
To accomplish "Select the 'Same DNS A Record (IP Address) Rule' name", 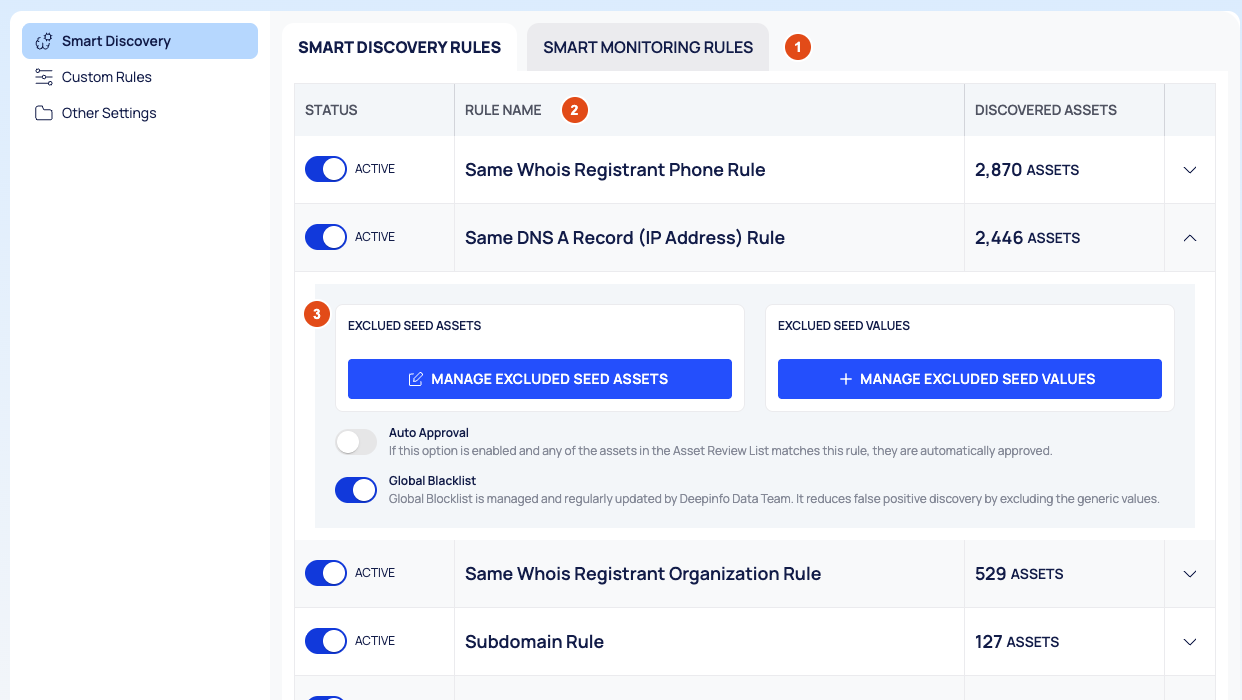I will [x=625, y=238].
